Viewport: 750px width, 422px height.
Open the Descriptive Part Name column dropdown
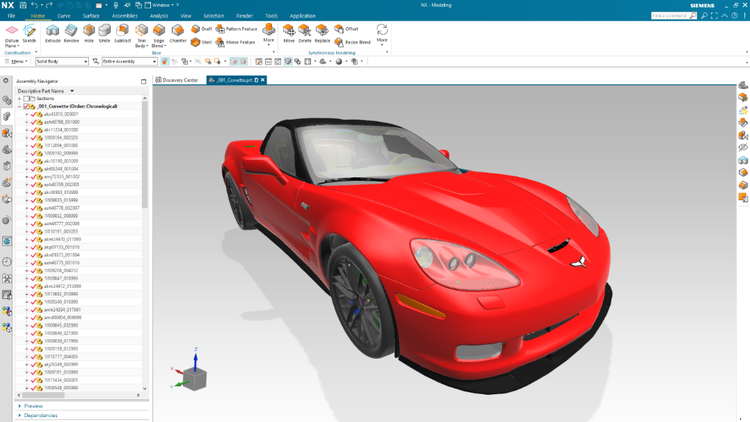click(x=72, y=91)
